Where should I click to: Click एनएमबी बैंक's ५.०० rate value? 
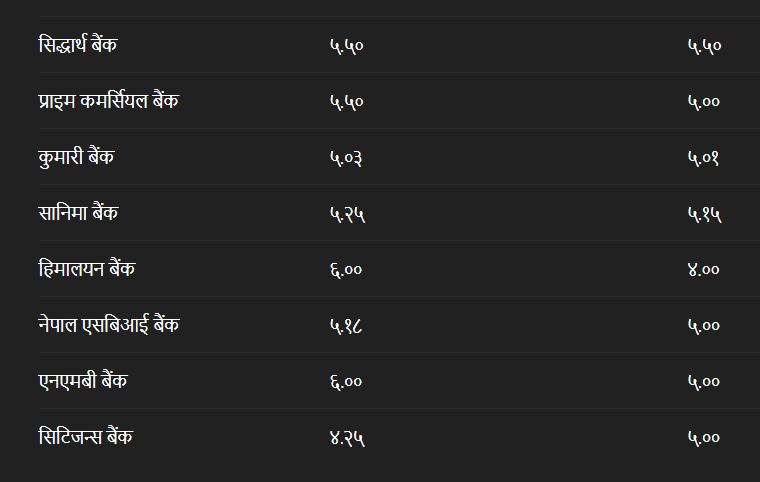[704, 382]
